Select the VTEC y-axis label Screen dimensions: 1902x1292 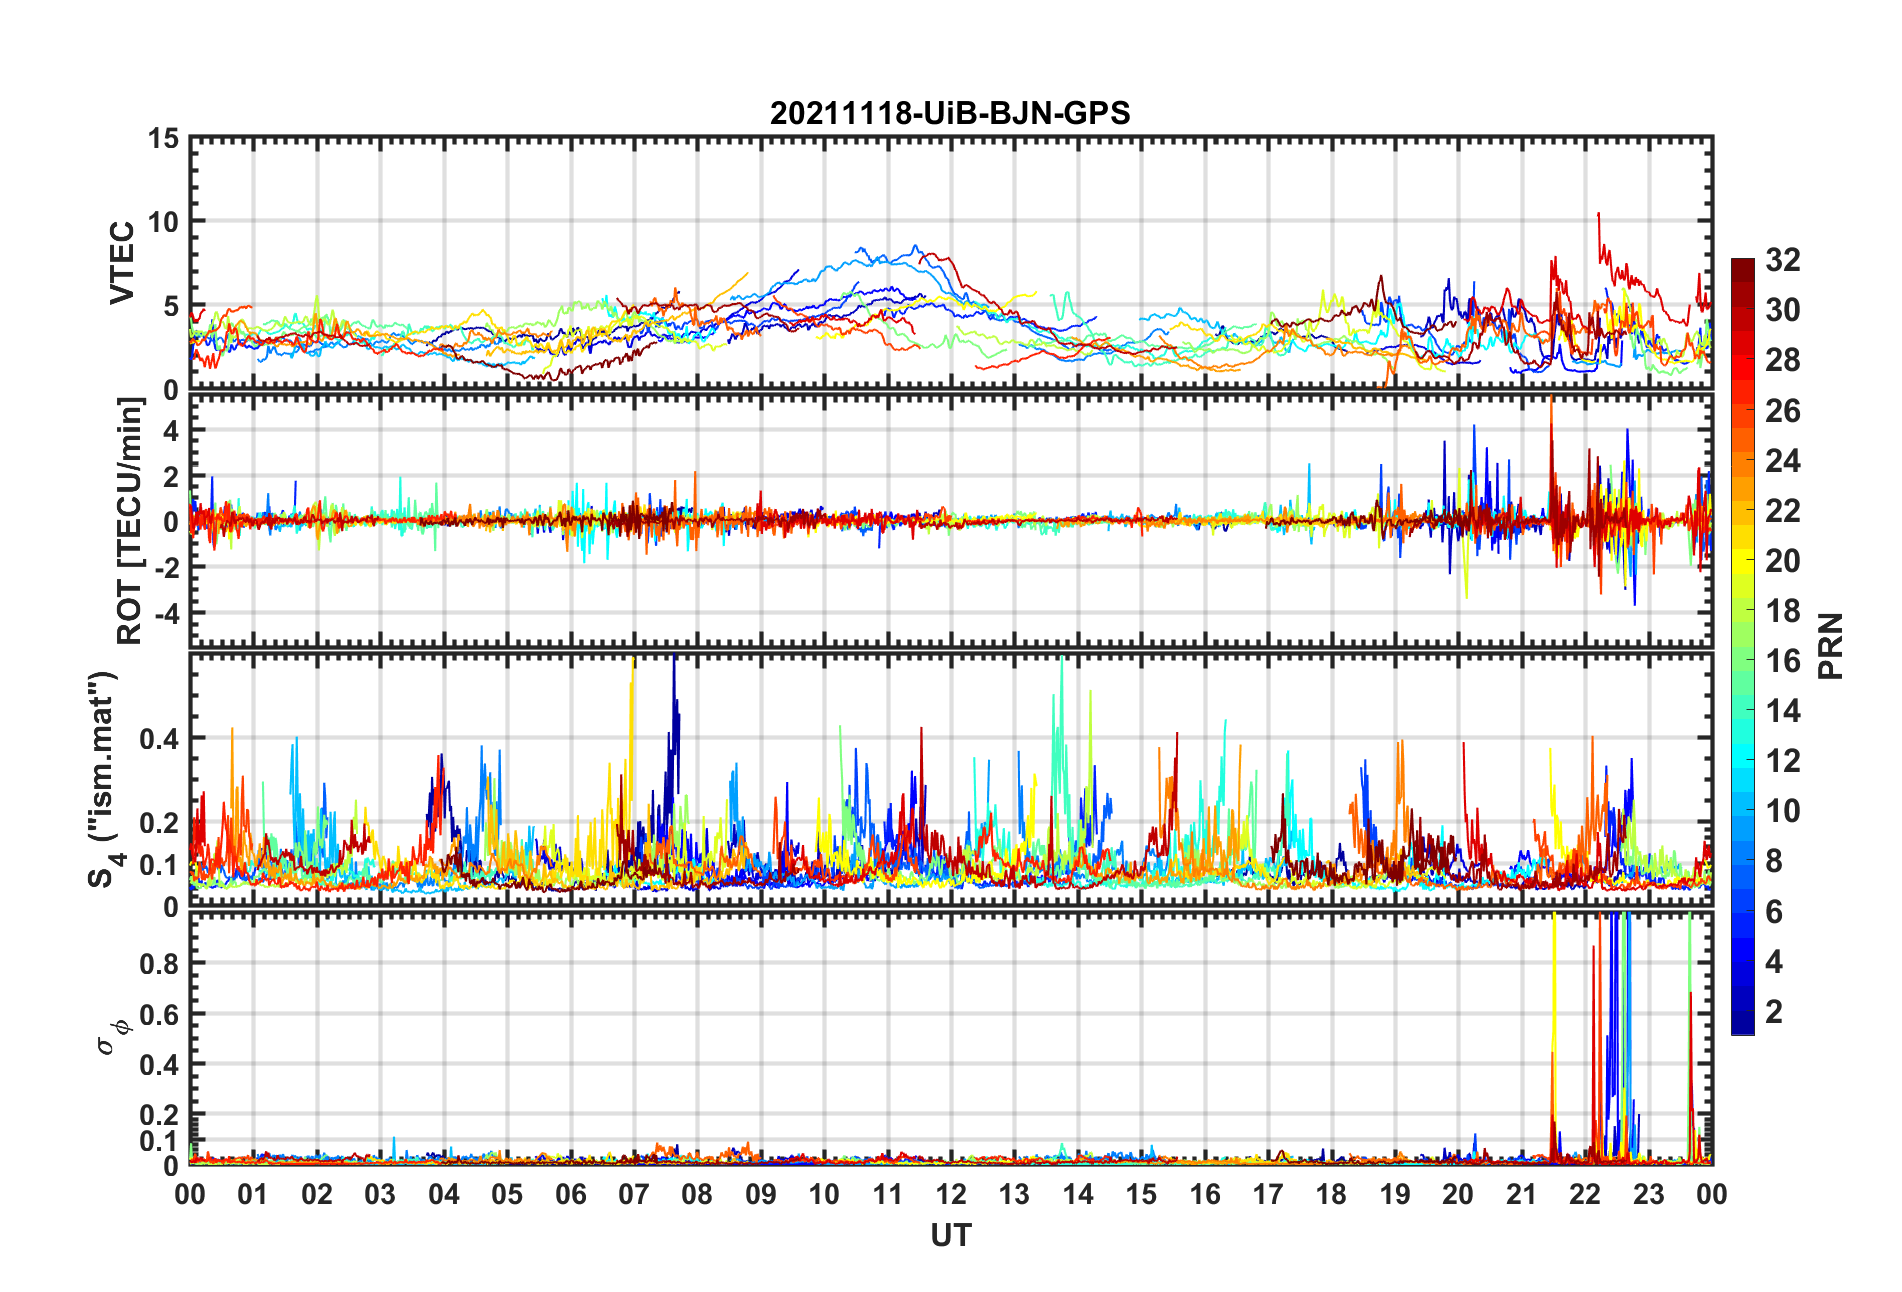click(x=122, y=263)
